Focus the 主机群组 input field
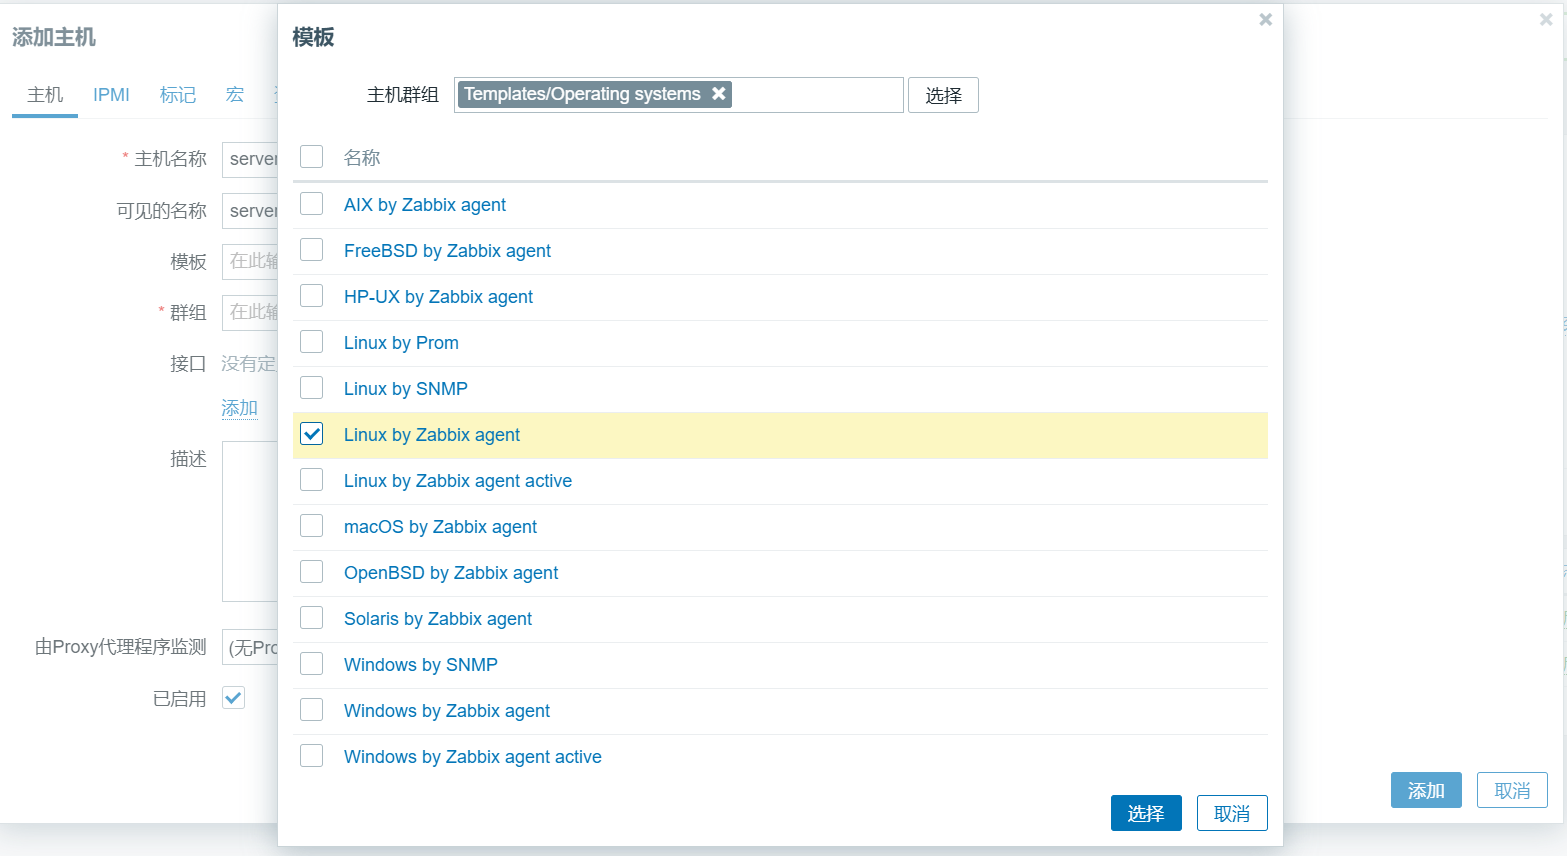Image resolution: width=1567 pixels, height=856 pixels. pyautogui.click(x=679, y=95)
